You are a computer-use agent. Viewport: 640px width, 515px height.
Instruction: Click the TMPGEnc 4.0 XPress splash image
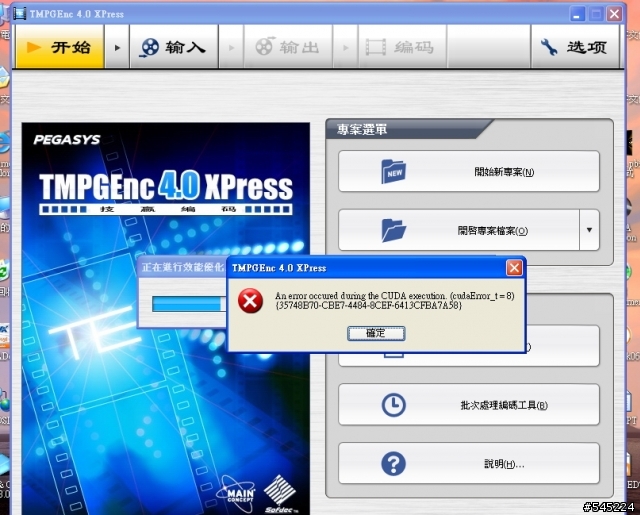click(x=166, y=318)
